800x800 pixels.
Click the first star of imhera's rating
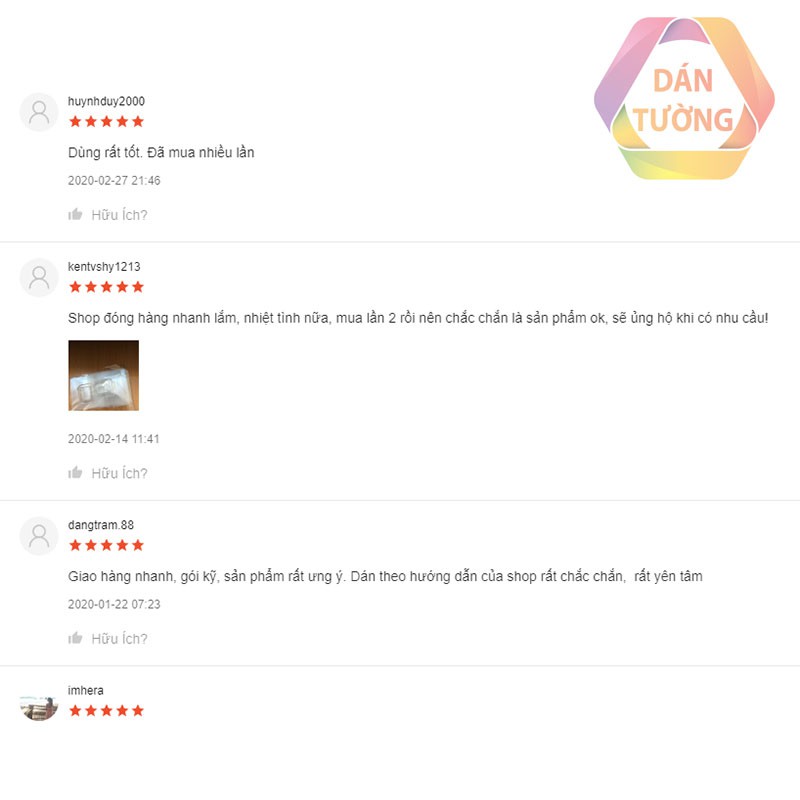(x=75, y=710)
